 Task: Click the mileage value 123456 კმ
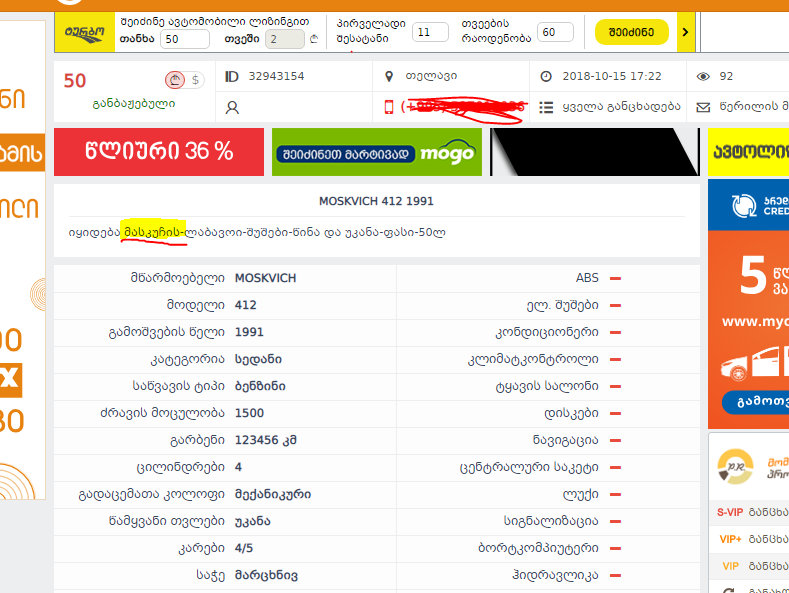click(x=266, y=440)
